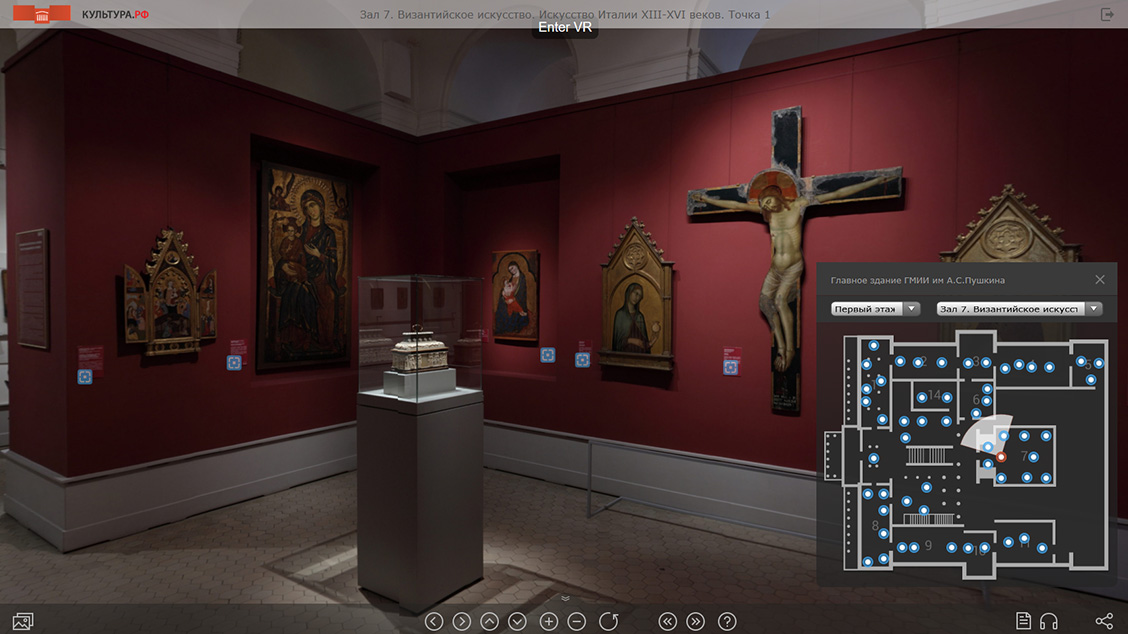Jump to map point right of the 7 label
1128x634 pixels.
(1034, 457)
